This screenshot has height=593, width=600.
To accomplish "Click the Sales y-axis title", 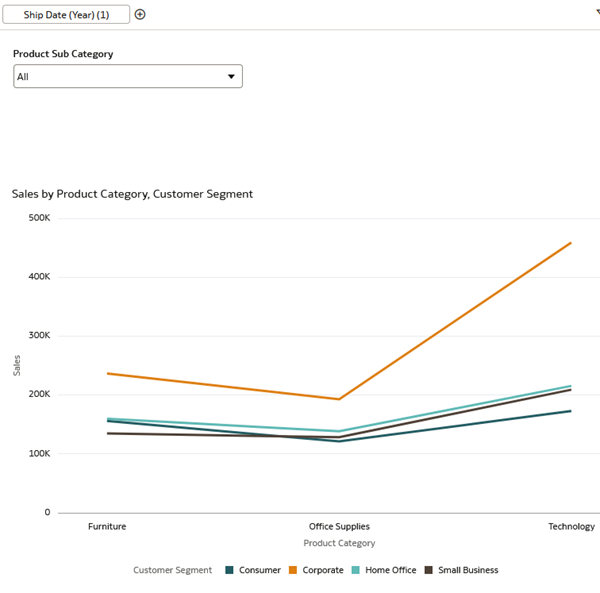I will 17,365.
